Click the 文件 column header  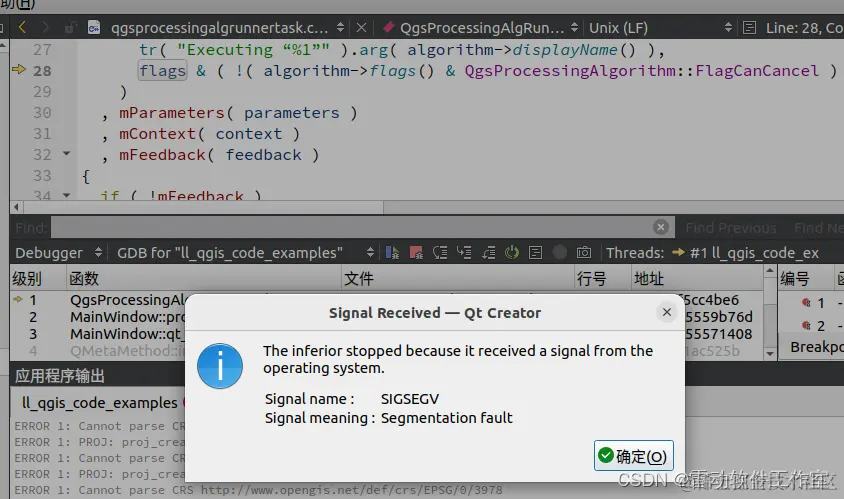coord(458,279)
